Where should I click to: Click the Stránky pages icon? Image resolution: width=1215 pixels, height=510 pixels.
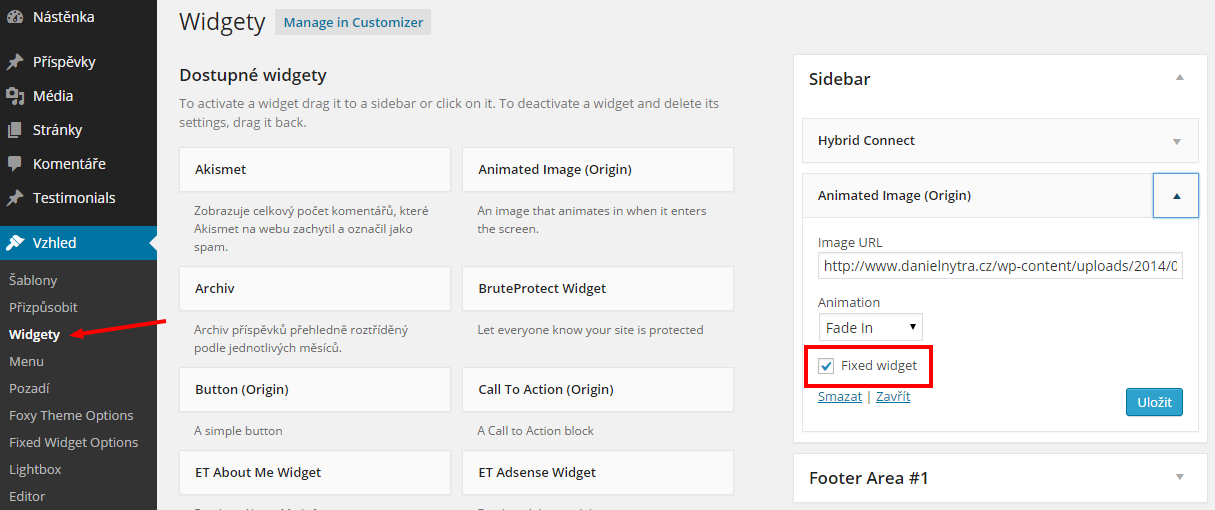pyautogui.click(x=15, y=130)
